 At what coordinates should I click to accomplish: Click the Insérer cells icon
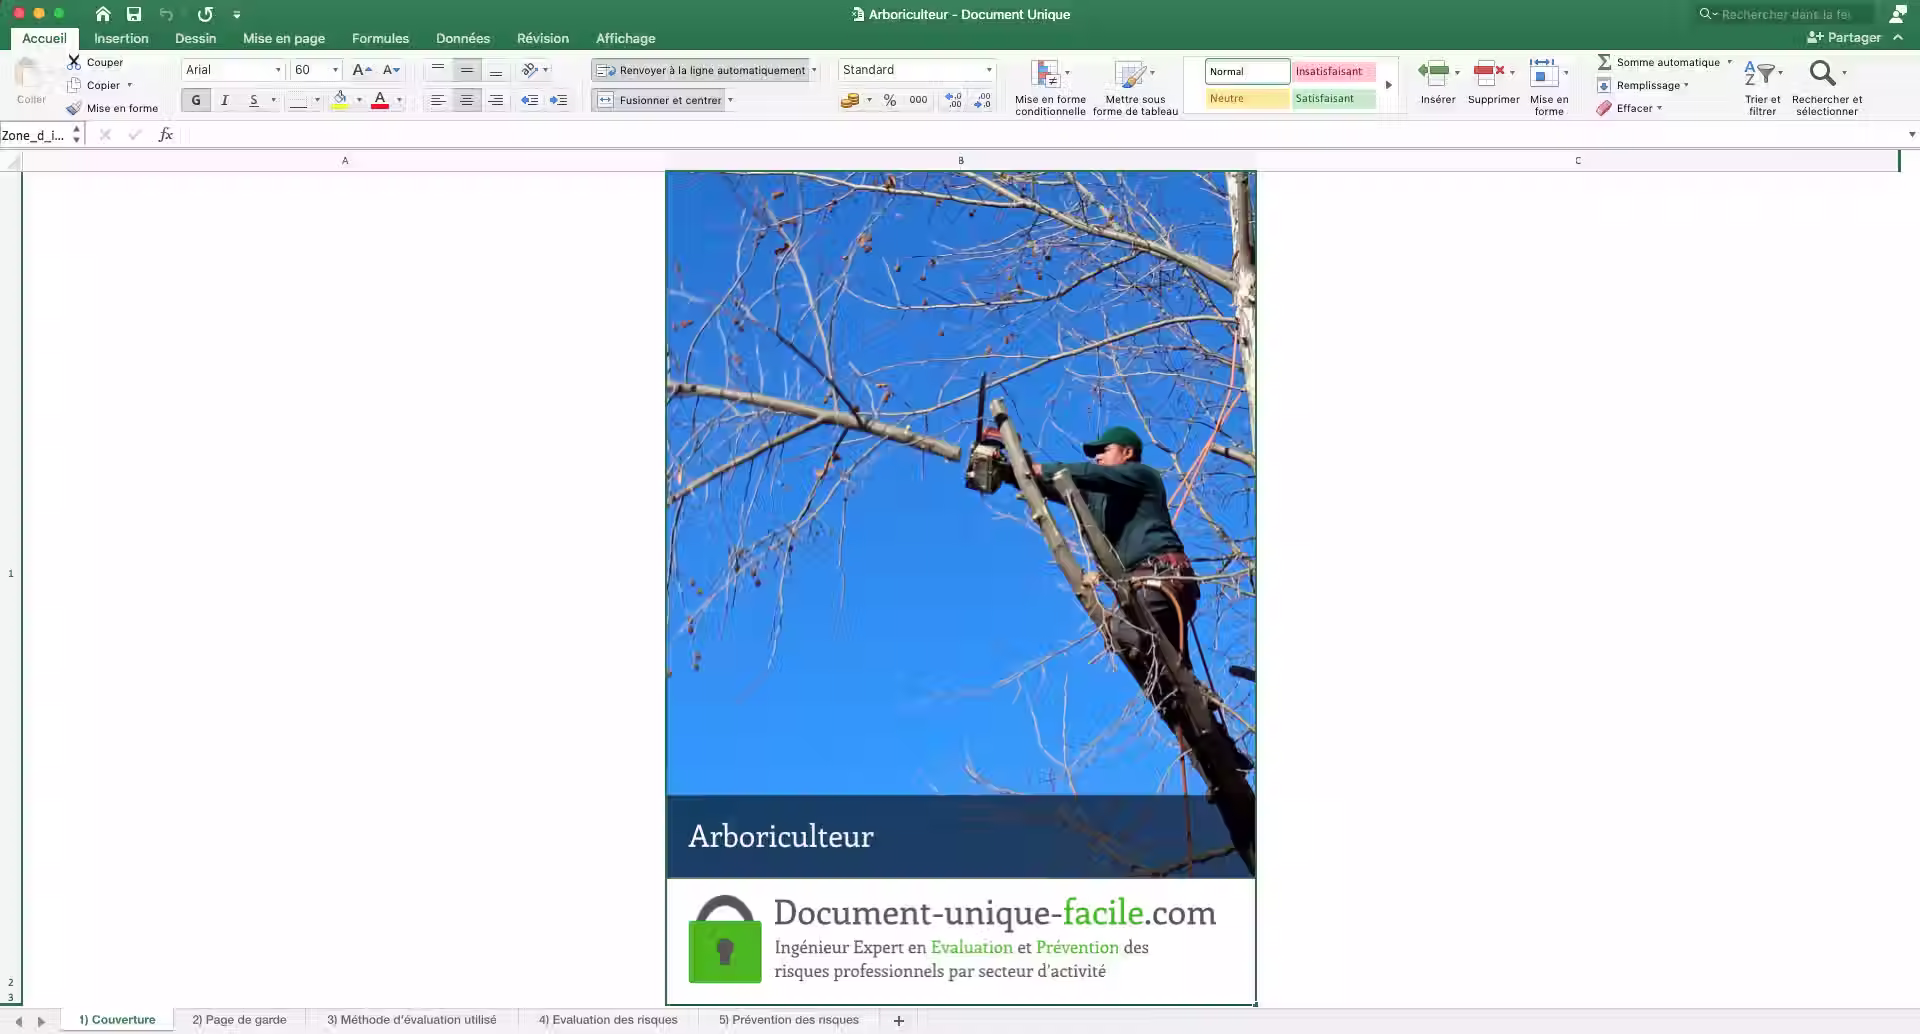[x=1436, y=85]
